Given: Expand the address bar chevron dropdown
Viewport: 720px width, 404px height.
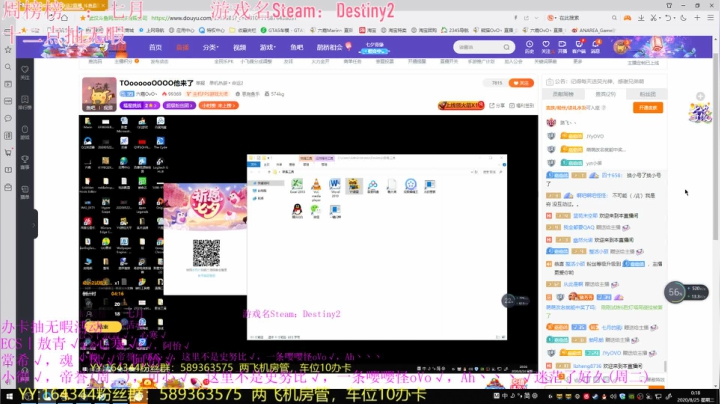Looking at the screenshot, I should pyautogui.click(x=536, y=18).
